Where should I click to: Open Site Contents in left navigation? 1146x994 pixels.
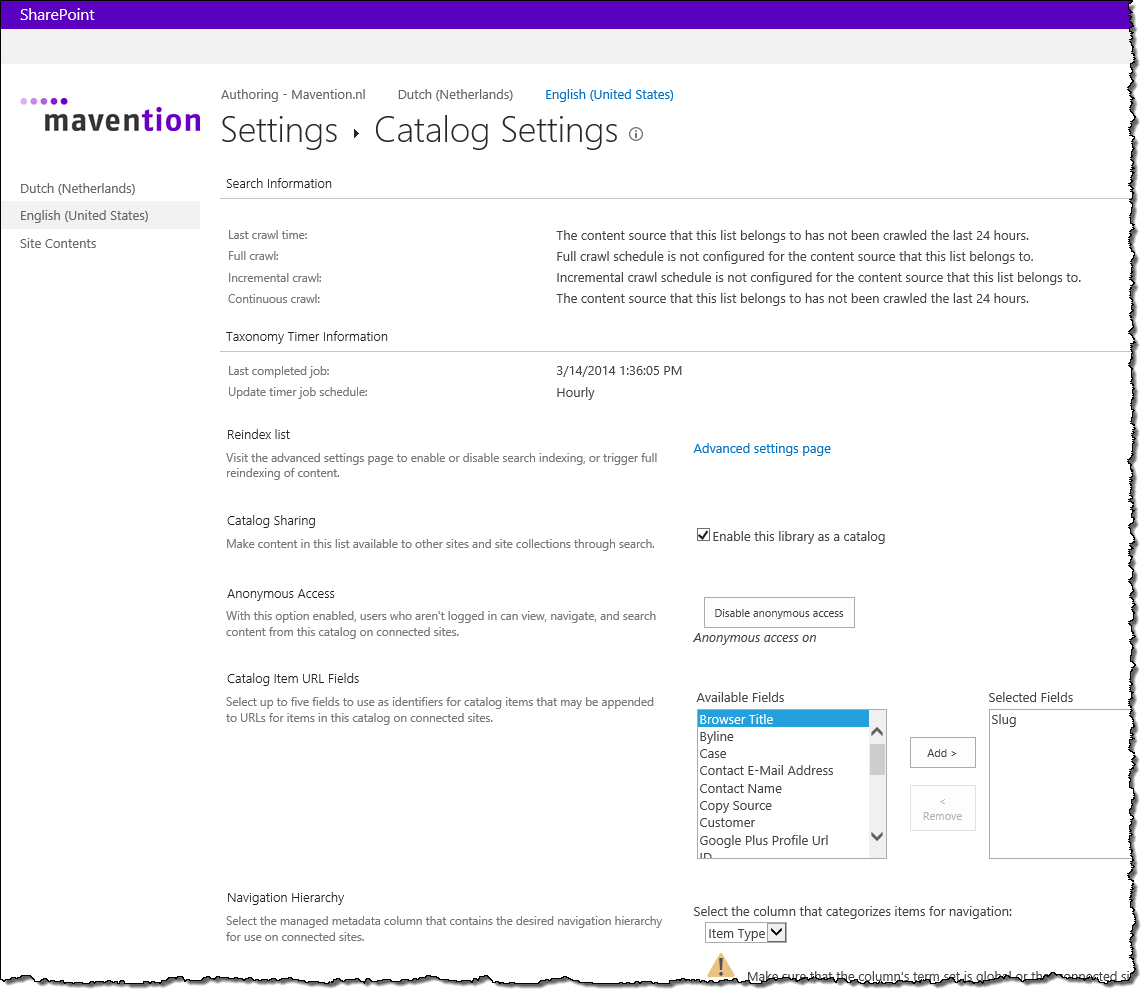(x=58, y=243)
